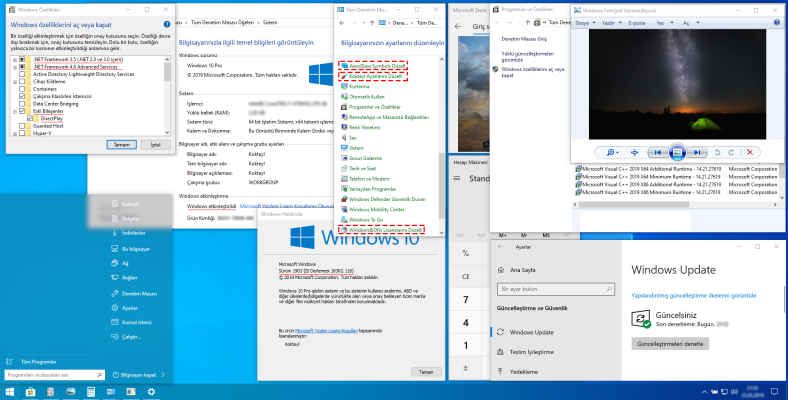The width and height of the screenshot is (788, 400).
Task: Rotate photo clockwise in Photo Viewer
Action: [x=732, y=152]
